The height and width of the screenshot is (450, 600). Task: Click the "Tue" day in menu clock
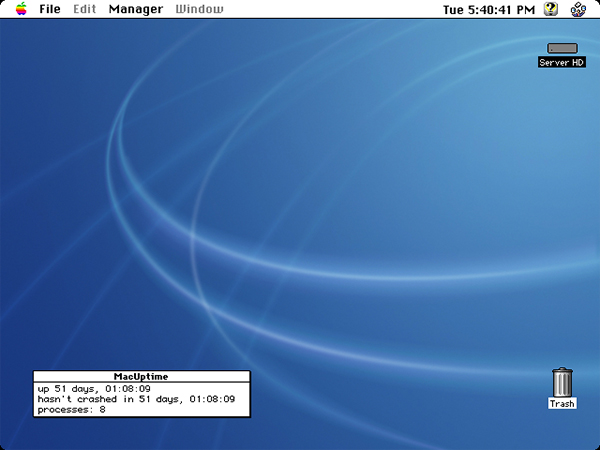click(453, 9)
